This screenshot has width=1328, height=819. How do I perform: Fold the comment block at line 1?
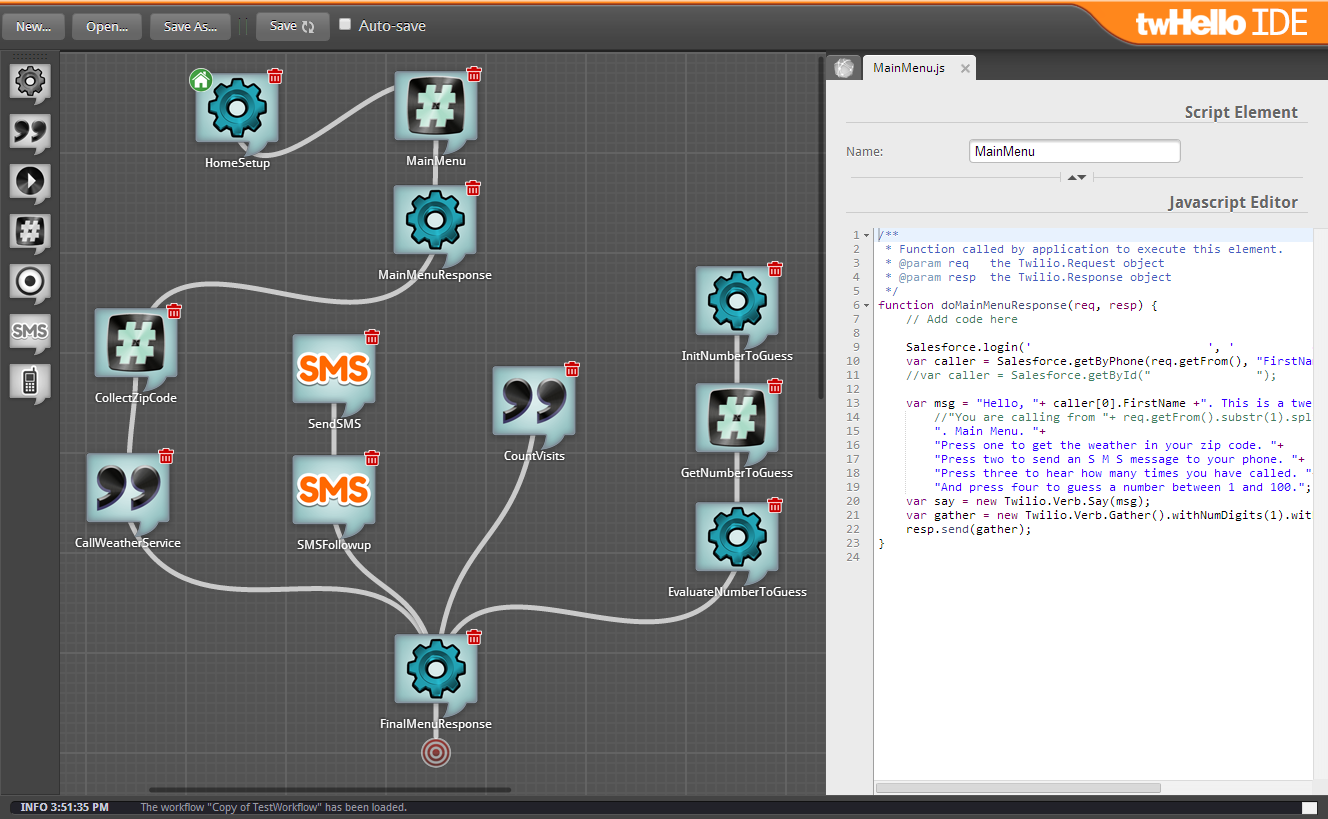coord(867,235)
